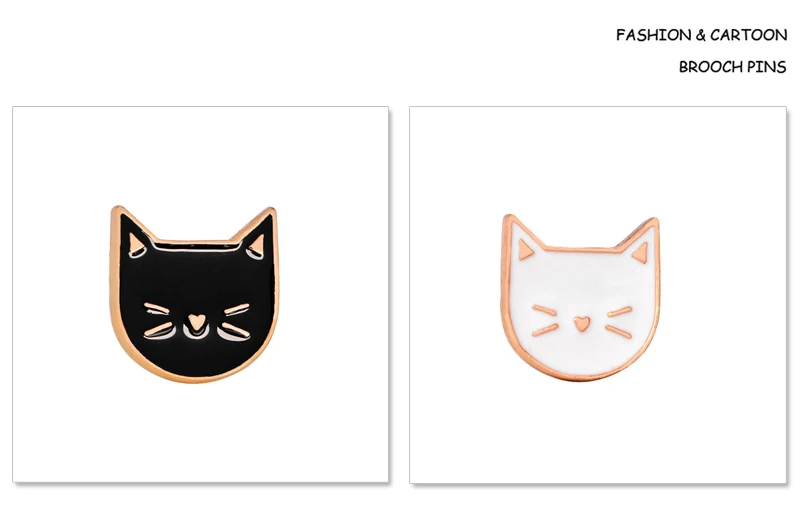The image size is (800, 509).
Task: Click the white cat's left closed eye
Action: click(544, 310)
